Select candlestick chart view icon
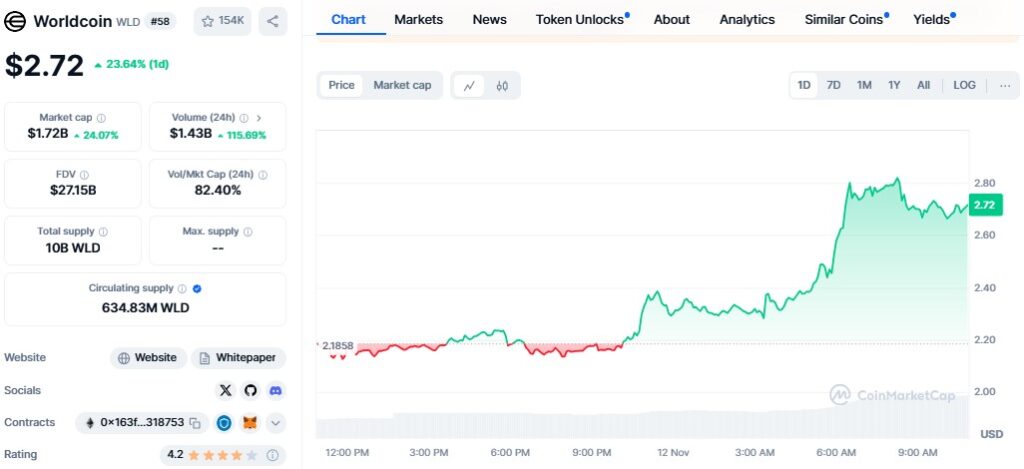Screen dimensions: 1024x469 (502, 86)
